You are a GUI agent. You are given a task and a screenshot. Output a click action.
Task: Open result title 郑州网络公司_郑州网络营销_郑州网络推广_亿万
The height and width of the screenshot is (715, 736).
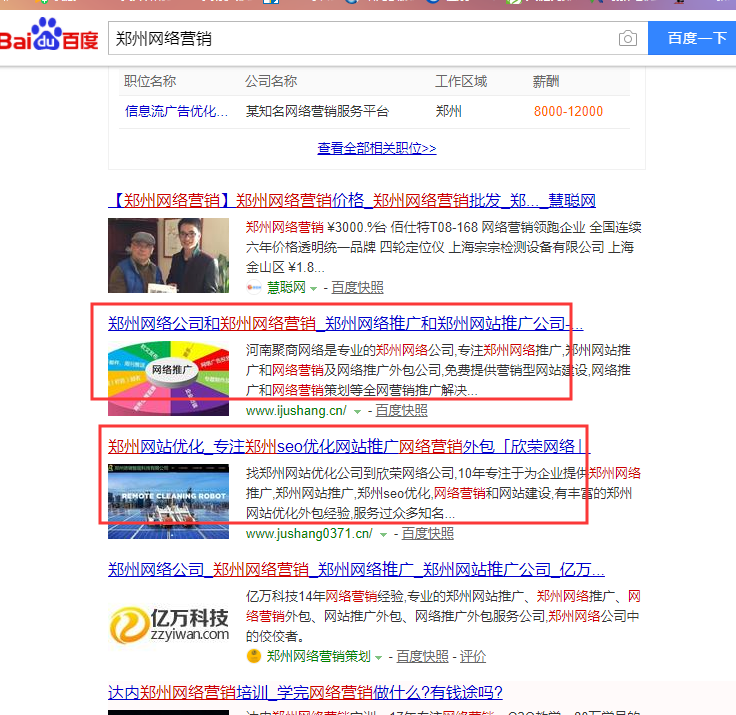point(356,569)
